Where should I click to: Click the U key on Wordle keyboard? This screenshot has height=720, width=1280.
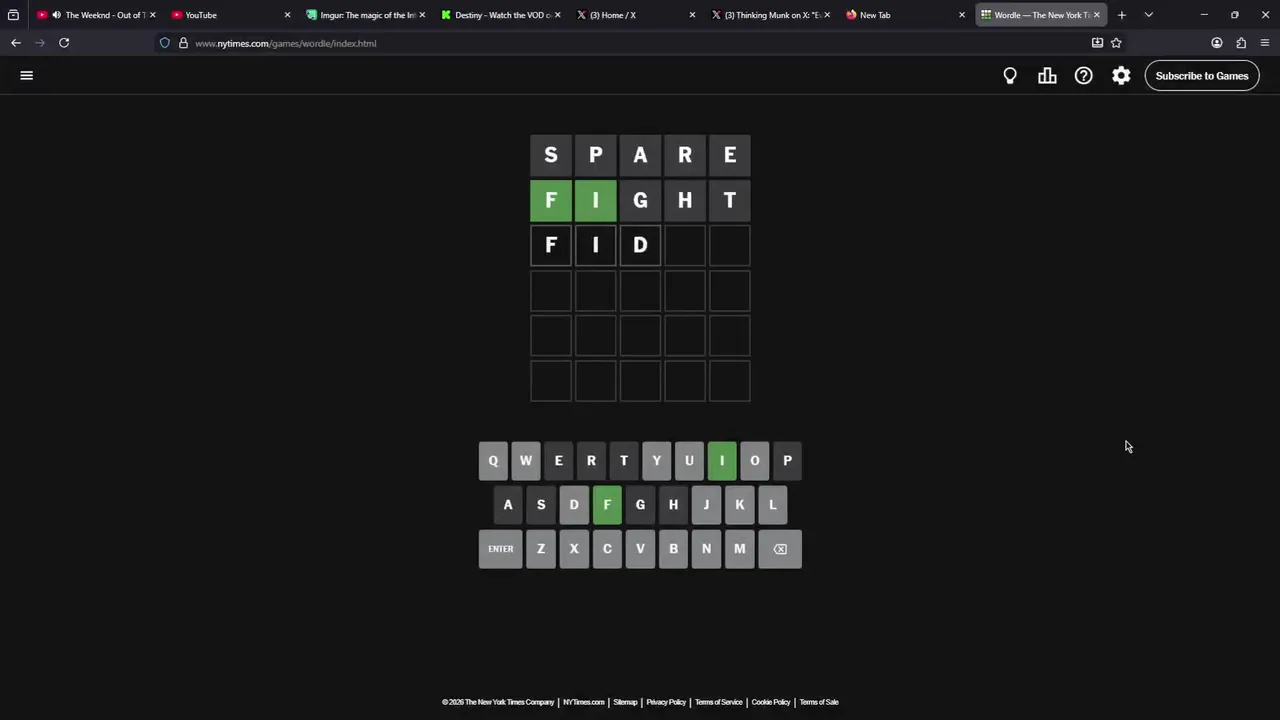(x=689, y=461)
